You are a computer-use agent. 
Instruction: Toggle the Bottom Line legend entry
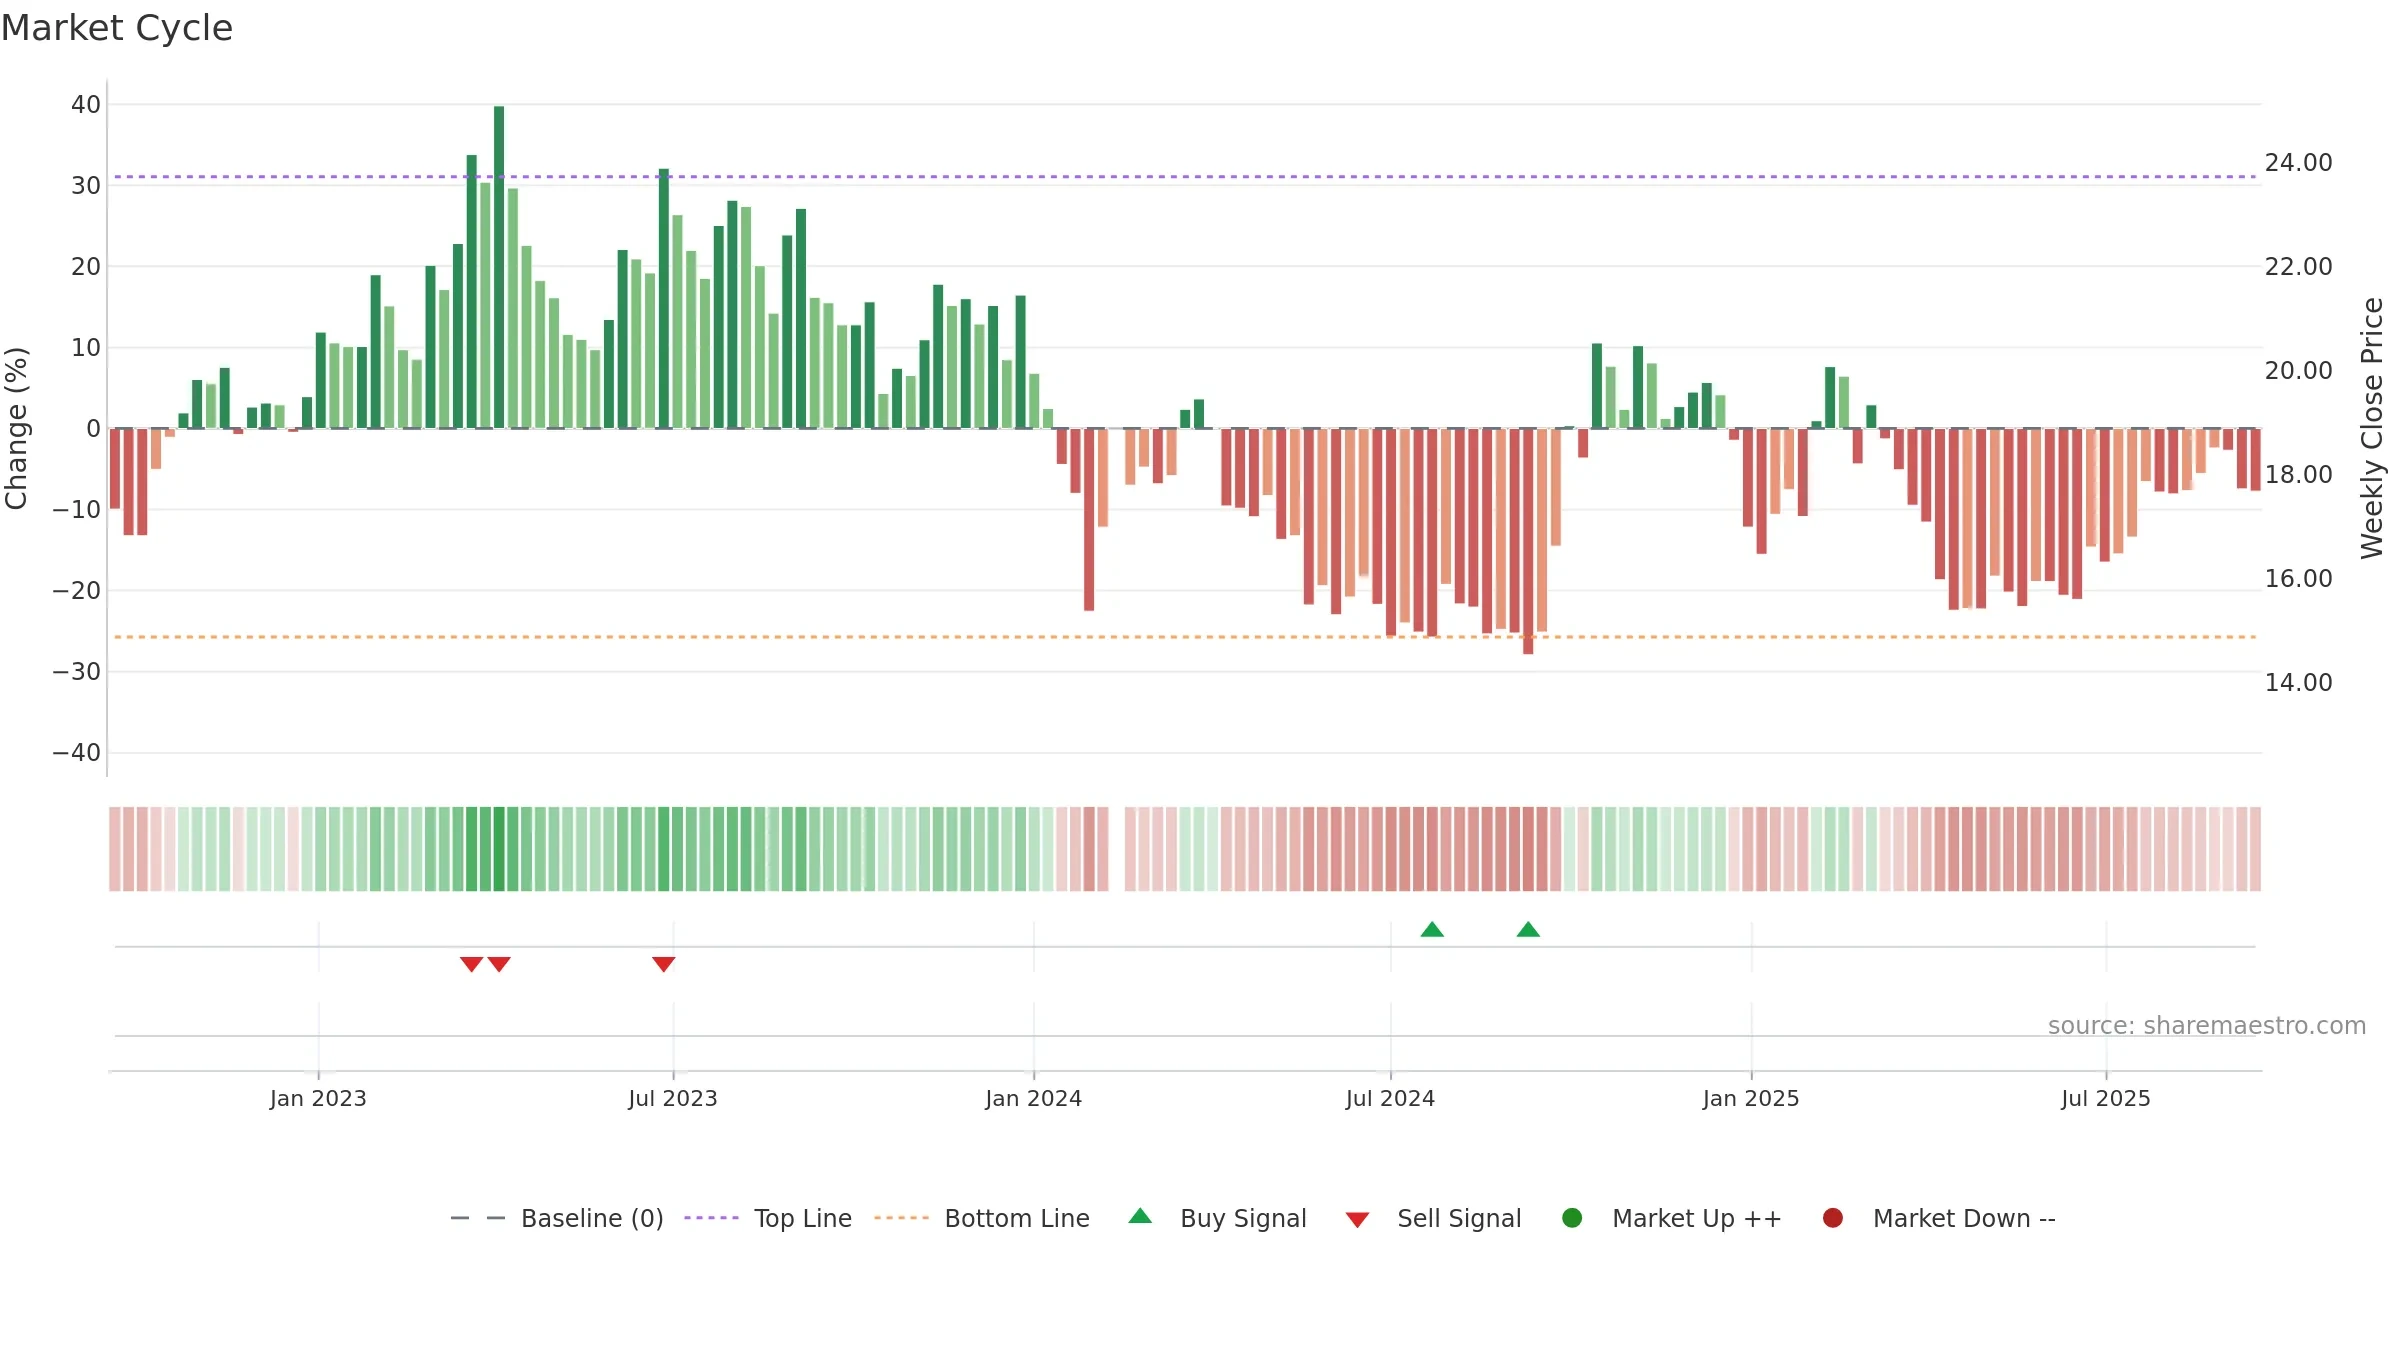(x=981, y=1218)
